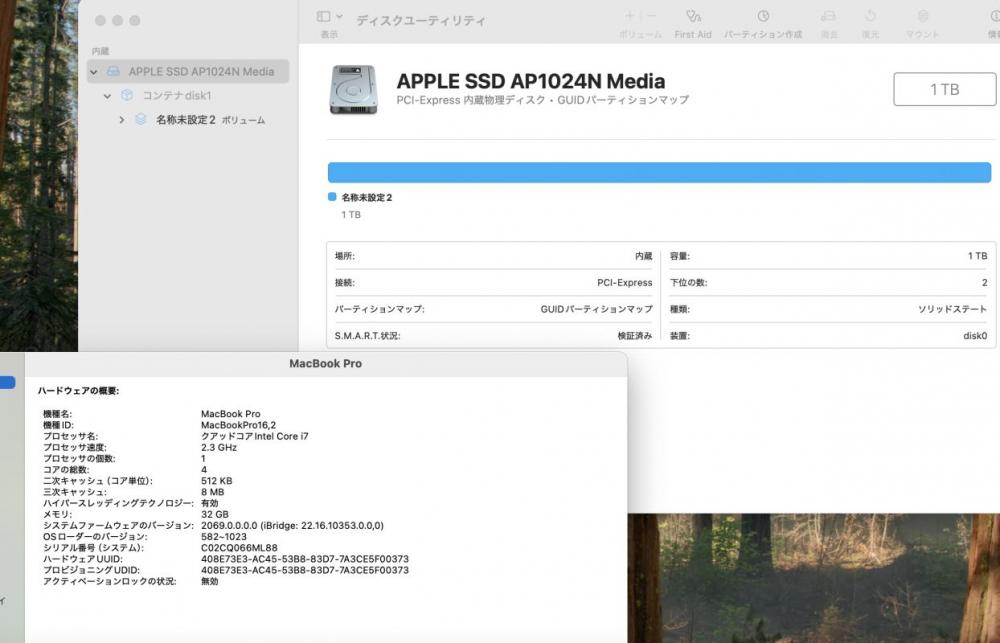Run First Aid via the stethoscope icon

coord(693,16)
